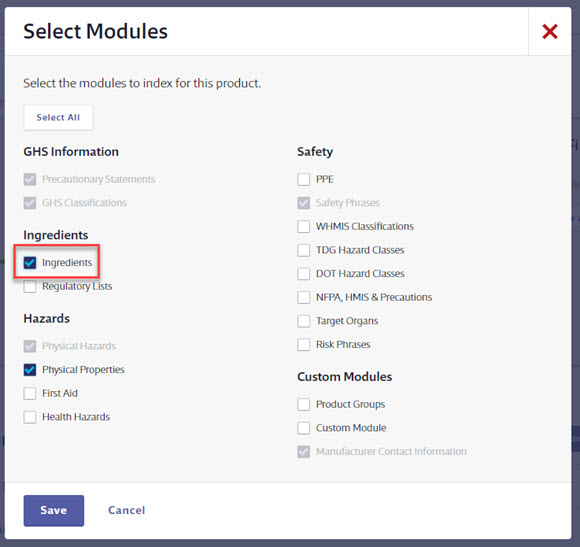580x547 pixels.
Task: Uncheck the Ingredients checkbox
Action: pos(30,263)
